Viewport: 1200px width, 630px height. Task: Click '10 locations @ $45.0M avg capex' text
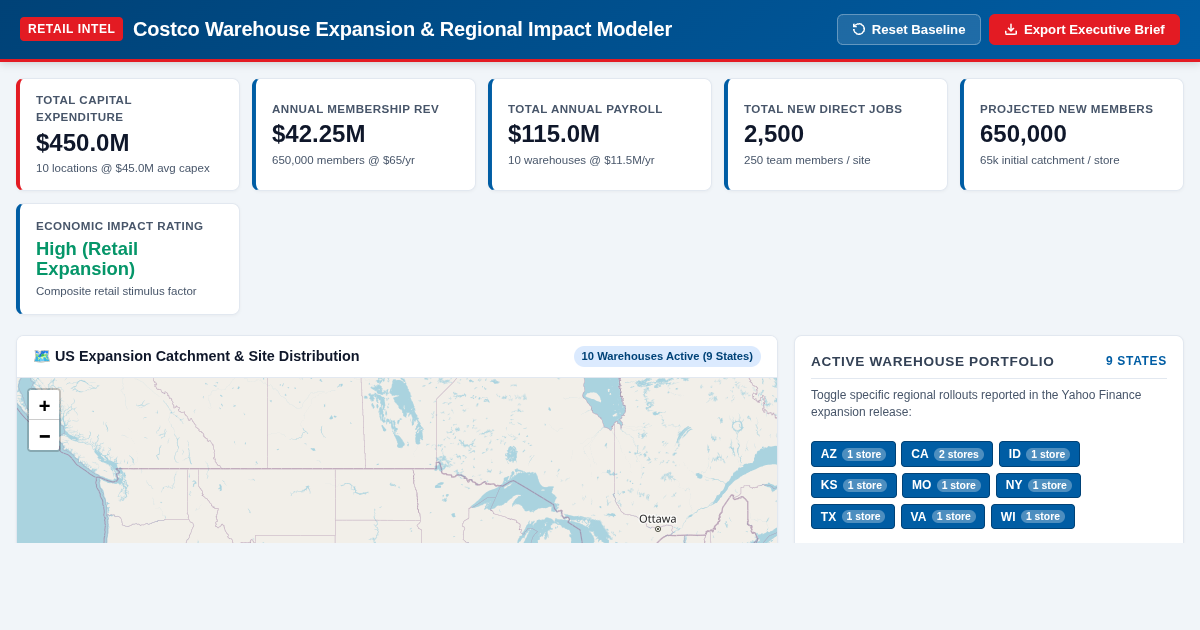[123, 168]
